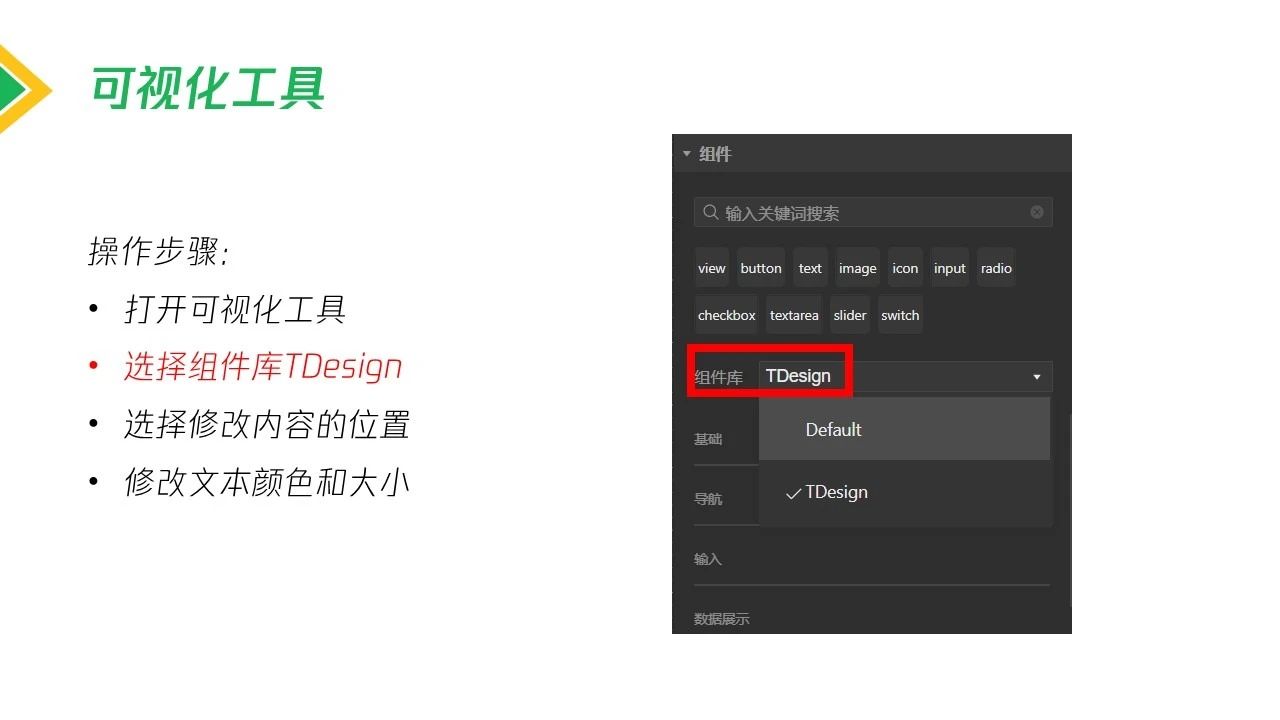
Task: Open the 组件库 TDesign combo box
Action: click(x=906, y=376)
